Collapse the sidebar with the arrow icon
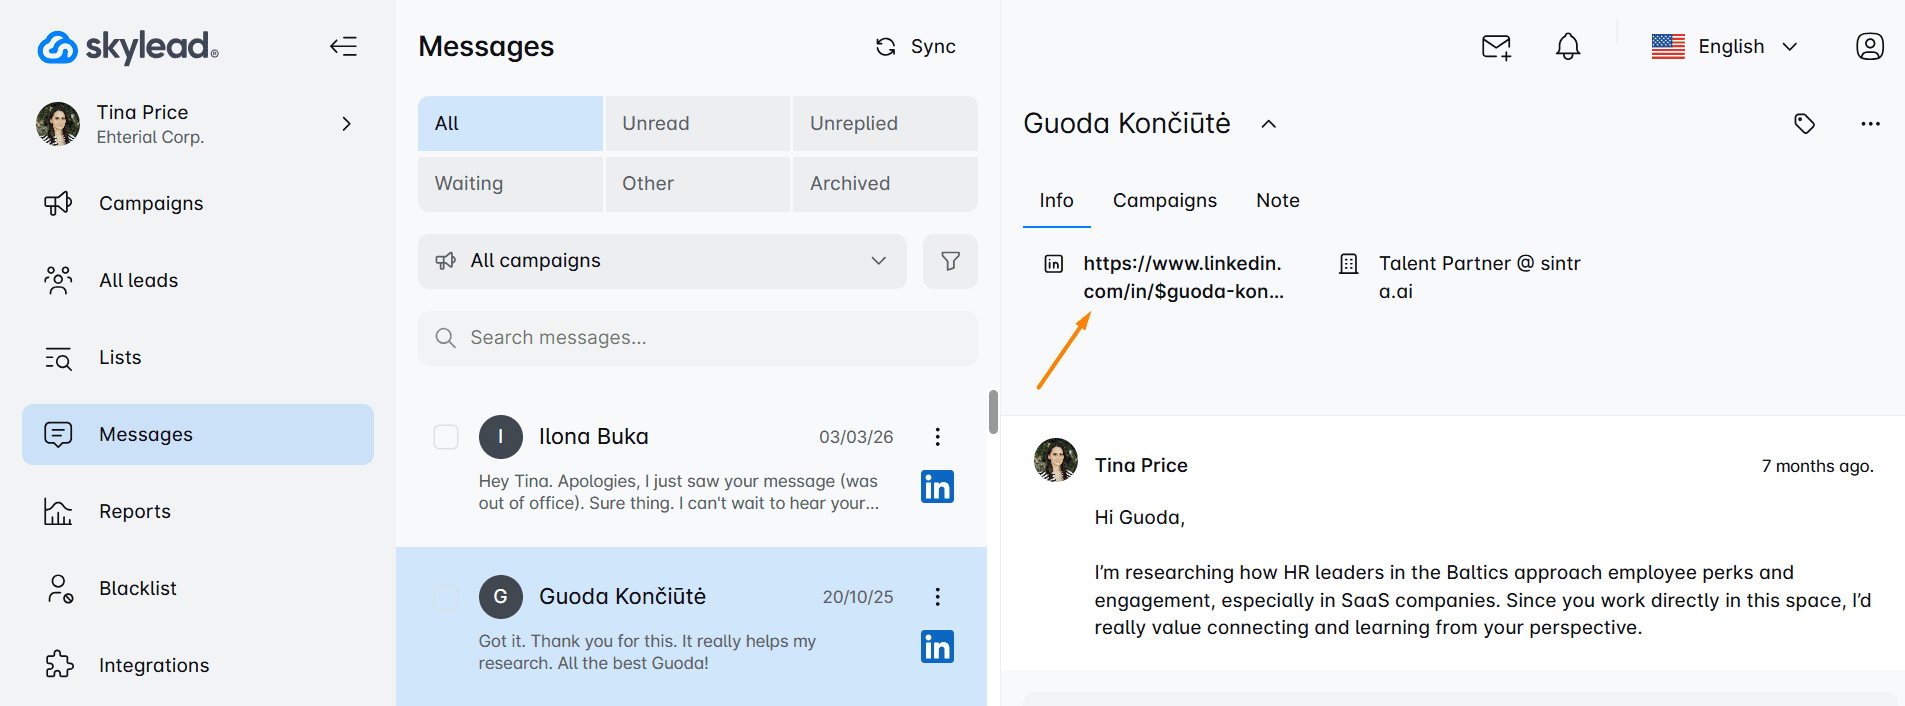 pyautogui.click(x=343, y=46)
